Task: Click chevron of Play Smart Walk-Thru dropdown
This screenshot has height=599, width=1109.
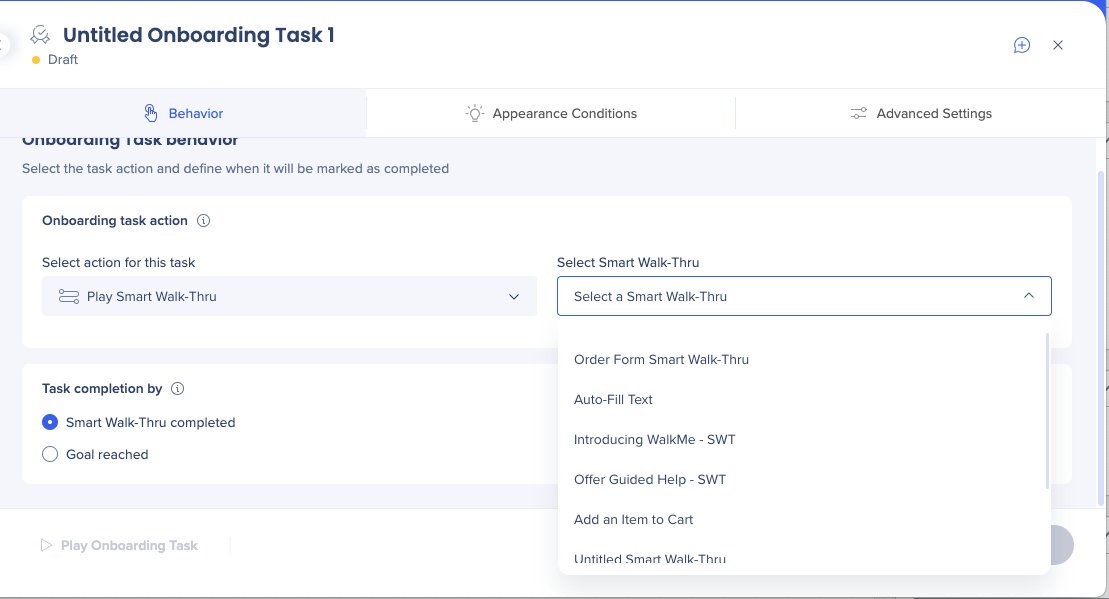Action: tap(514, 297)
